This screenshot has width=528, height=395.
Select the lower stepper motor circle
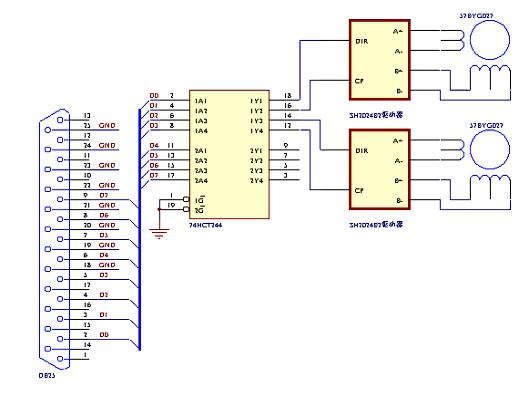490,150
